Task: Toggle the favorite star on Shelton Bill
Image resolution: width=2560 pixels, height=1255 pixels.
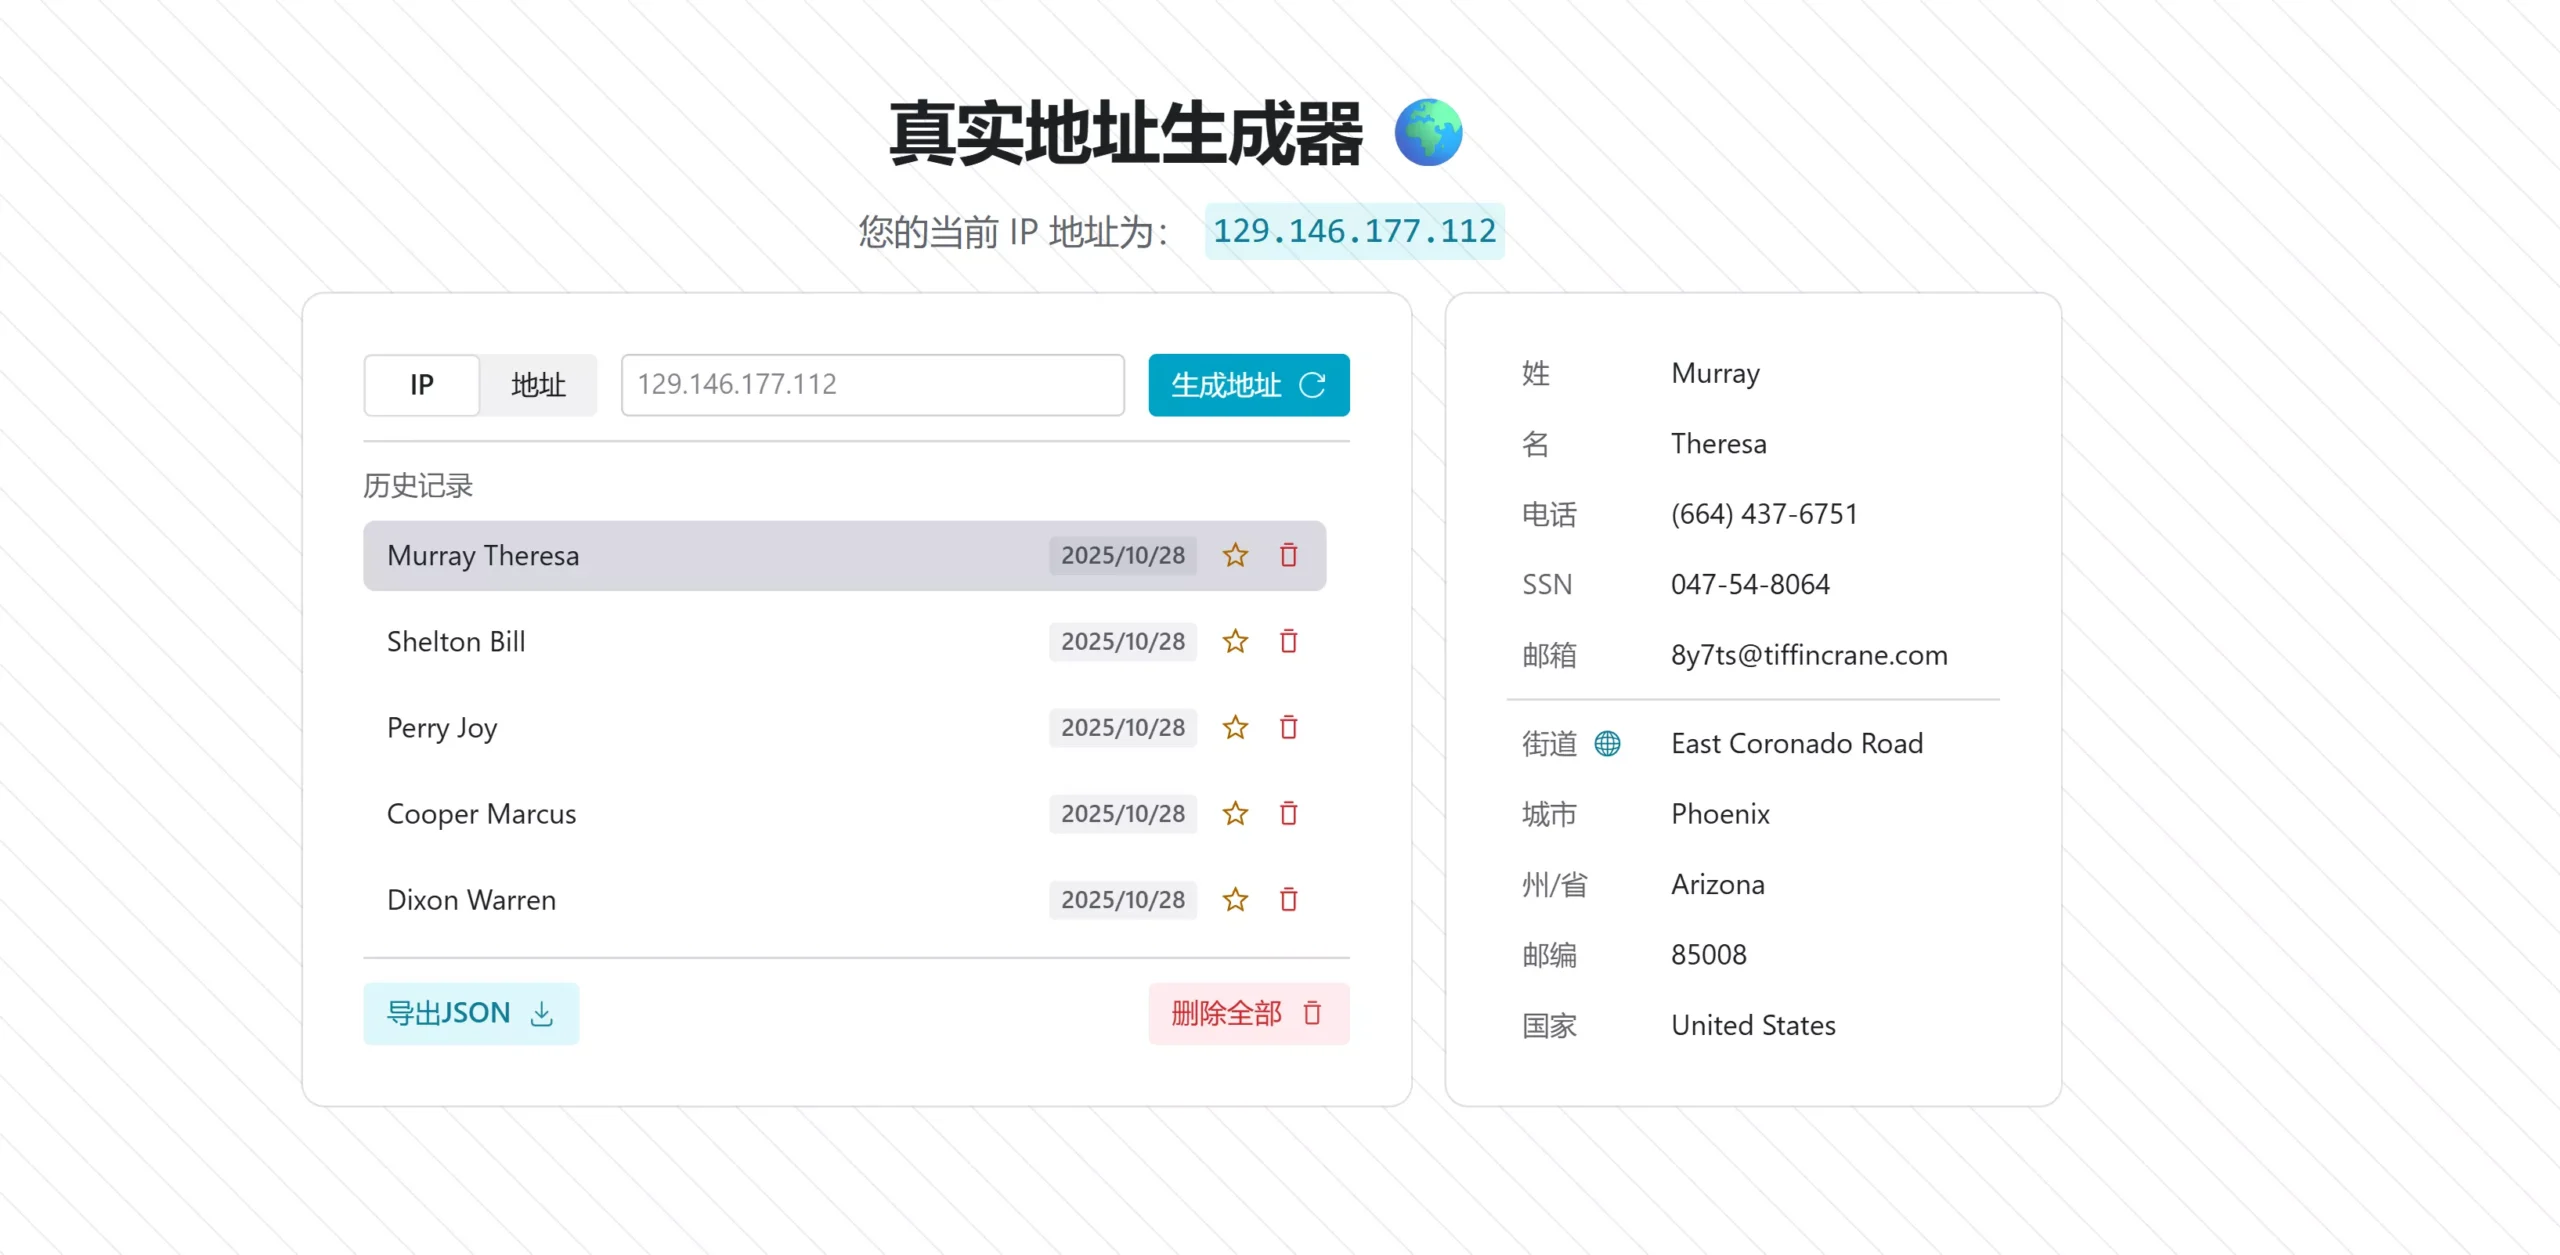Action: click(1235, 642)
